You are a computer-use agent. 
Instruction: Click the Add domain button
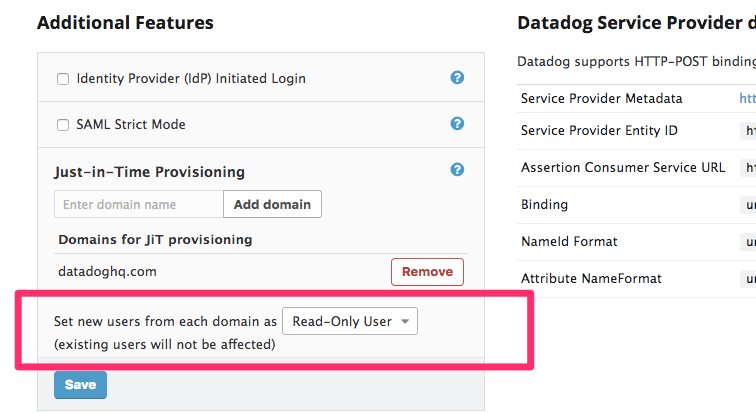272,204
